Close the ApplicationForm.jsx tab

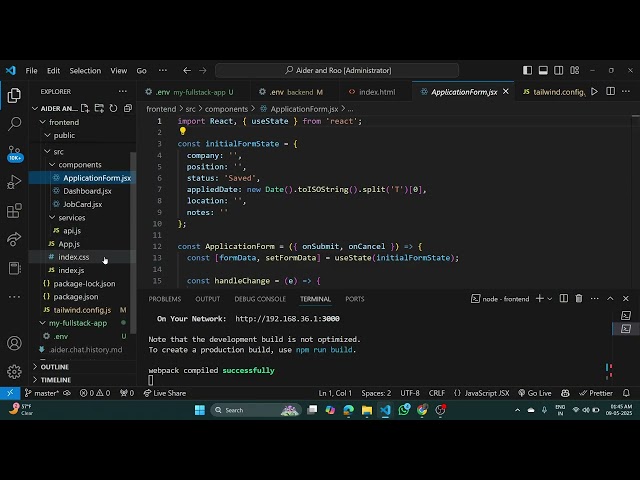pyautogui.click(x=506, y=91)
